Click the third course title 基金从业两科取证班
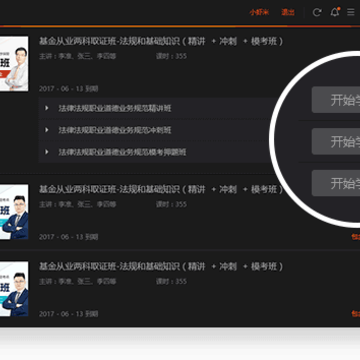This screenshot has height=360, width=360. (x=161, y=266)
